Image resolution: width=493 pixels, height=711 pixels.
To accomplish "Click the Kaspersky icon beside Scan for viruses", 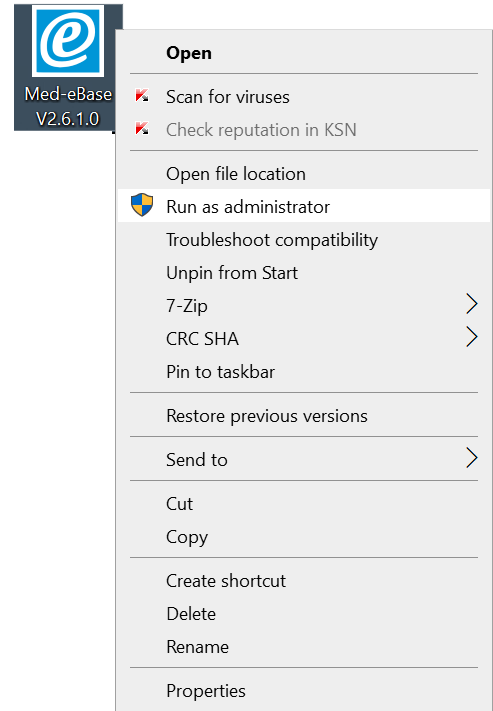I will tap(142, 96).
